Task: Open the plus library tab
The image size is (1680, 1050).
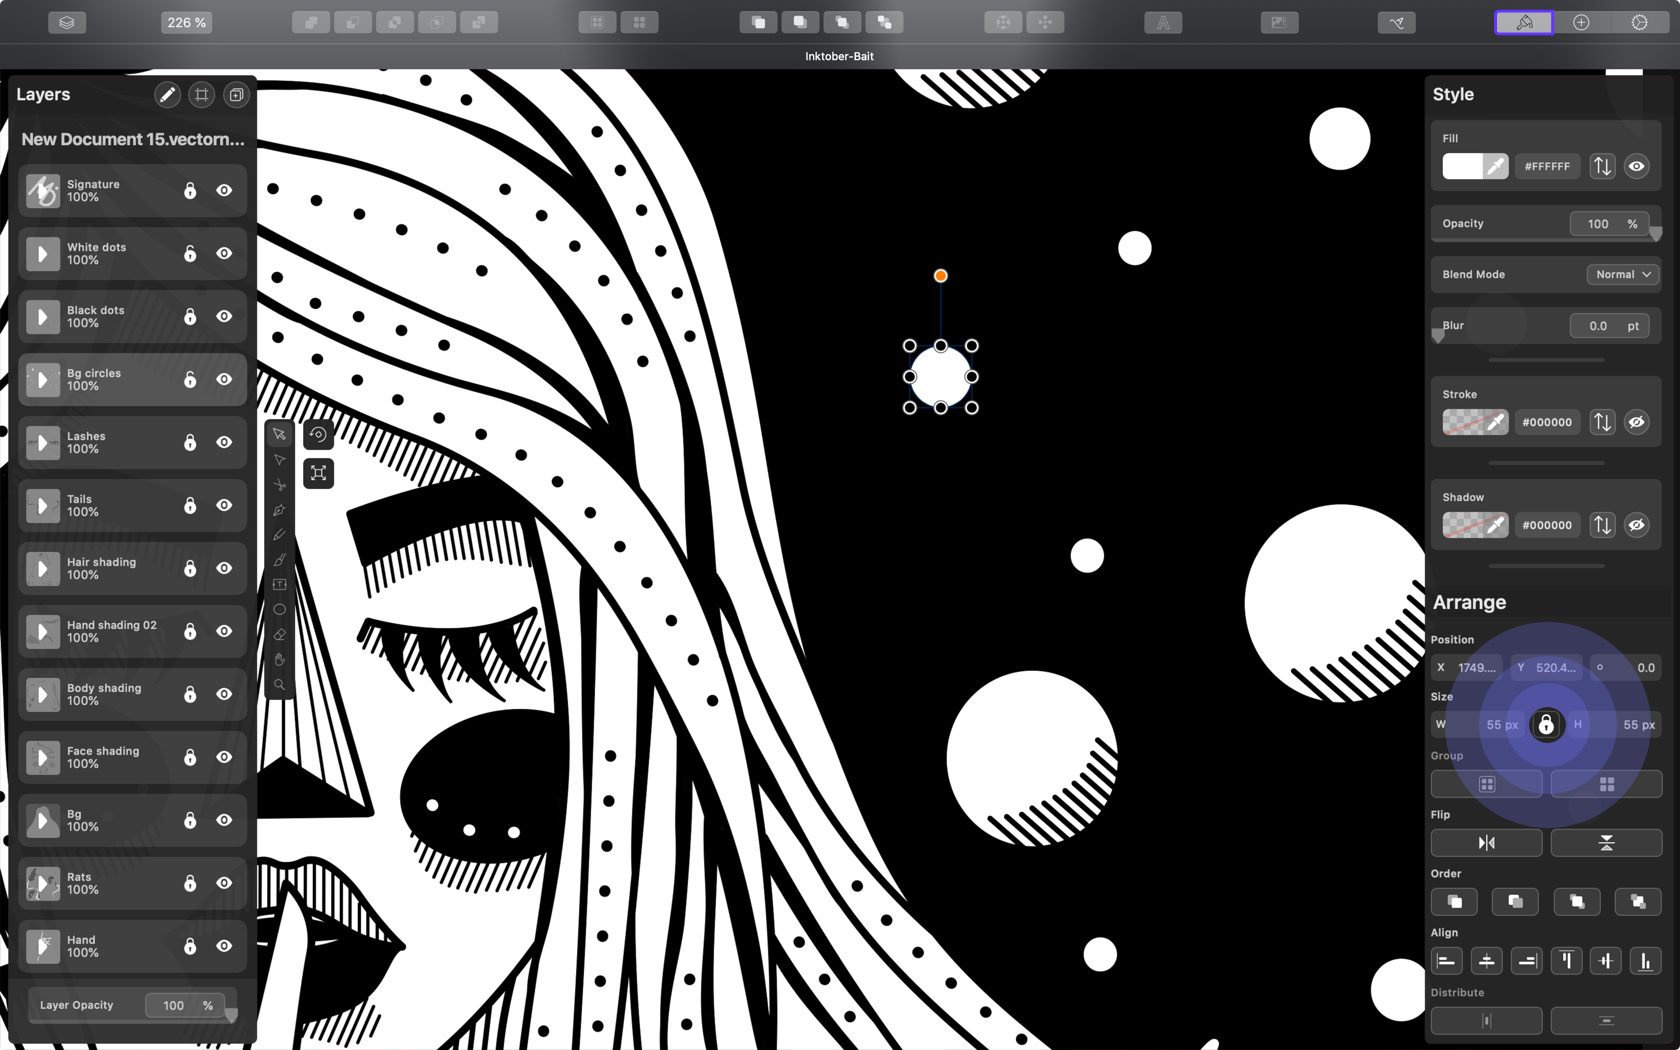Action: coord(1581,22)
